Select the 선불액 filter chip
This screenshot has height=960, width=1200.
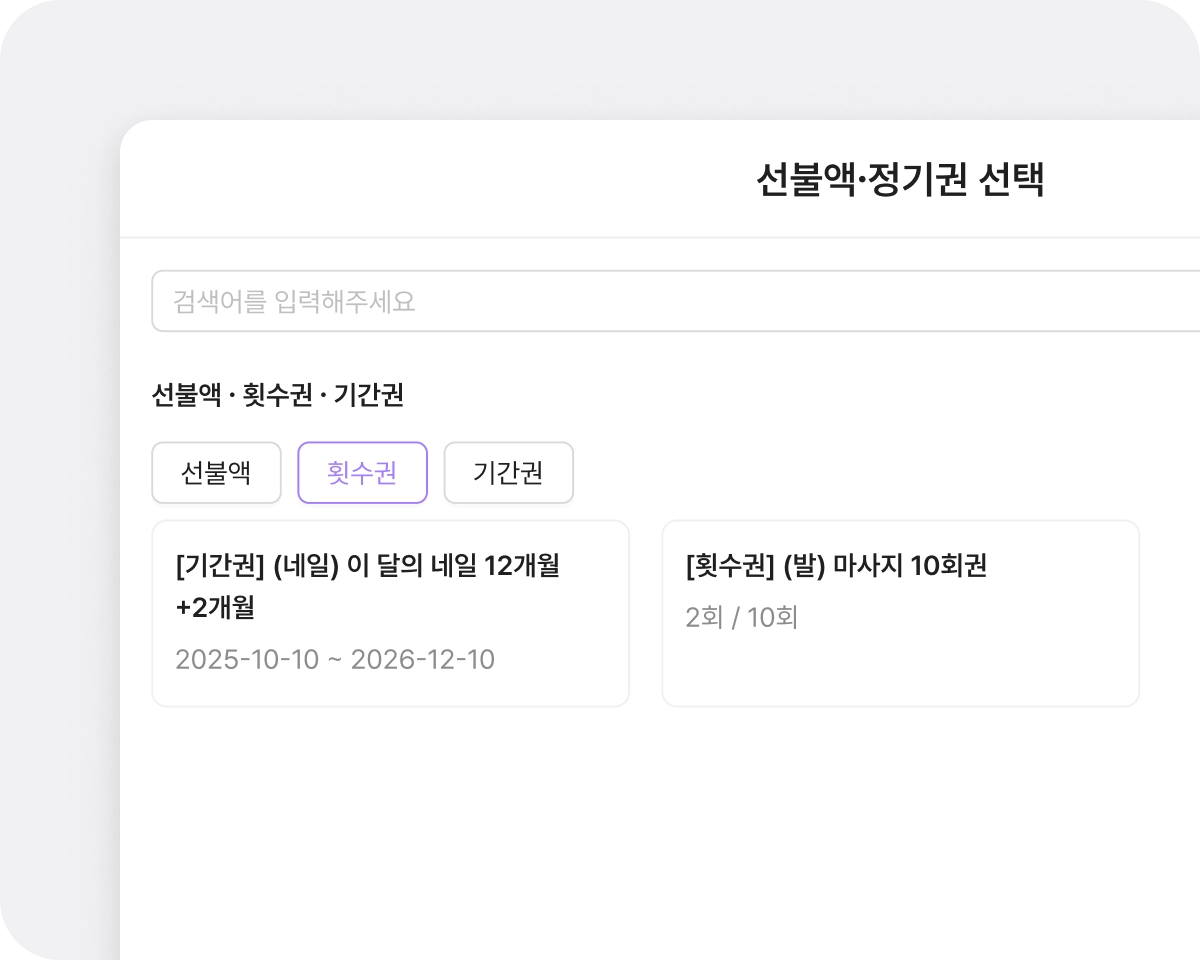[216, 473]
